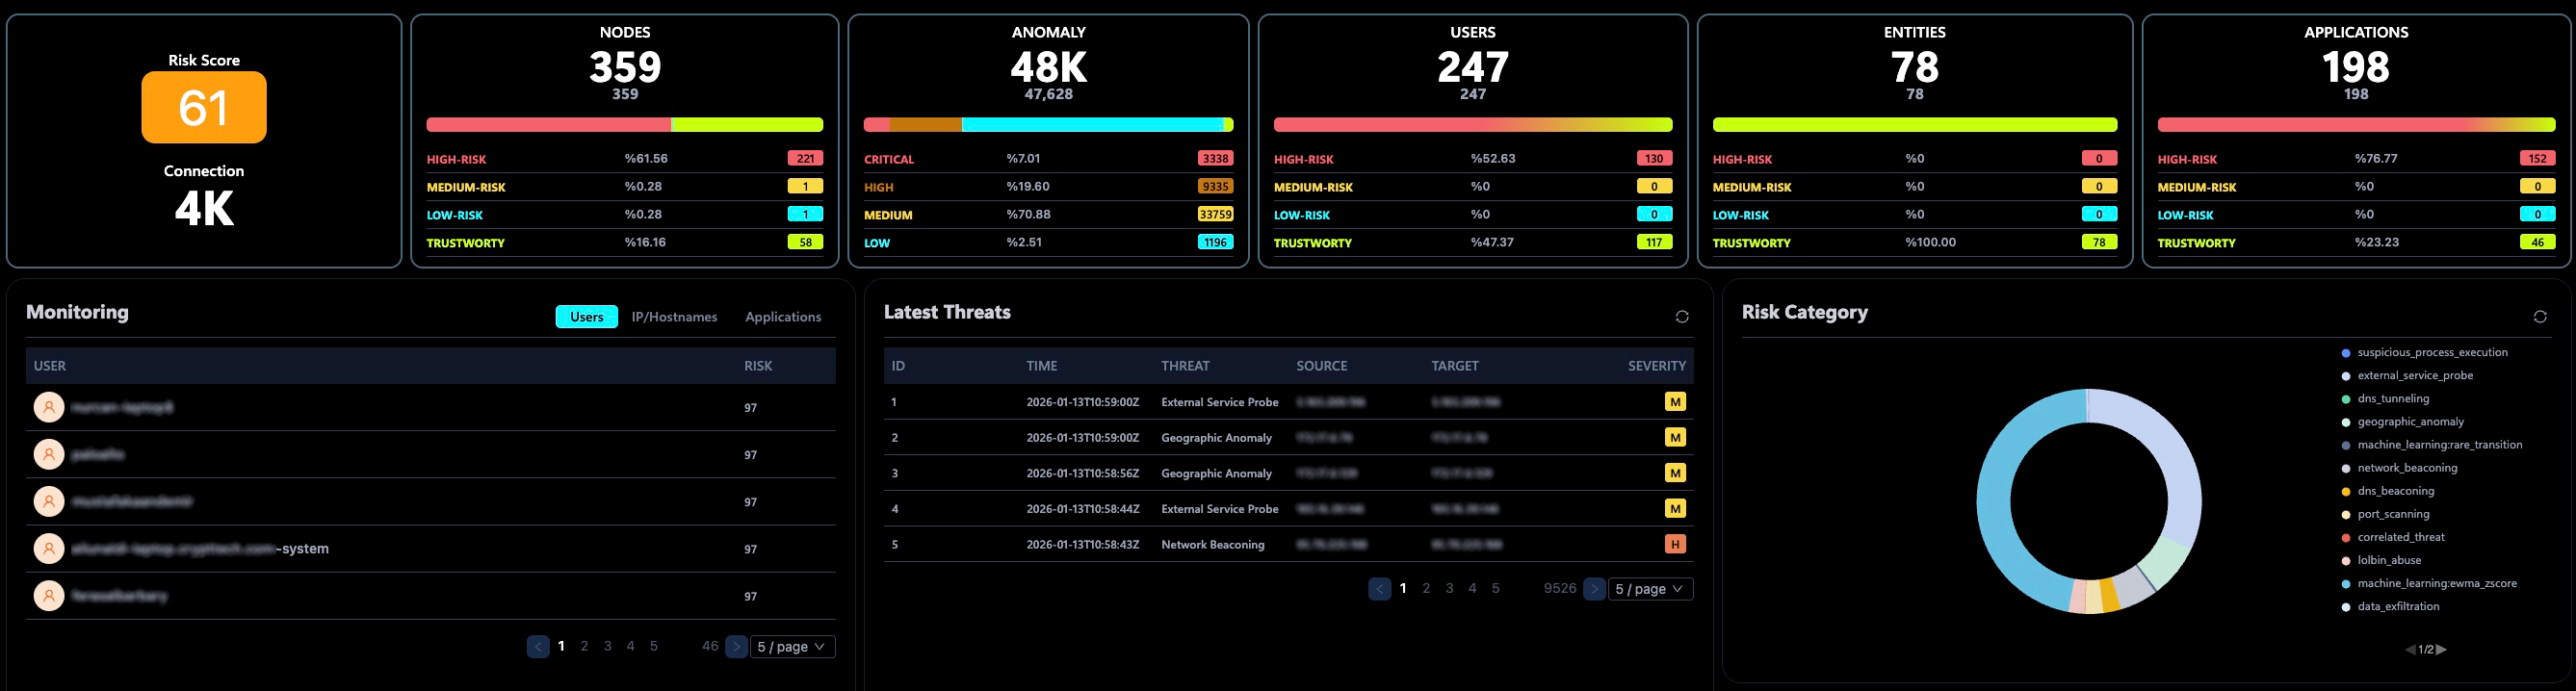The height and width of the screenshot is (691, 2576).
Task: Click M severity badge of threat ID 4
Action: pos(1675,509)
